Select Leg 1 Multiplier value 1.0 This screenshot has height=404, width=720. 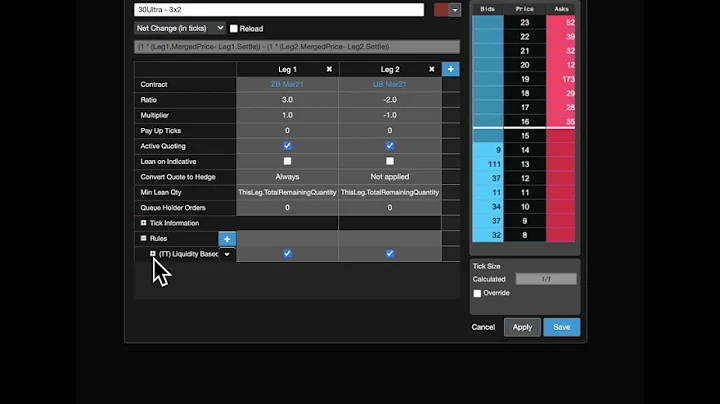click(x=287, y=115)
